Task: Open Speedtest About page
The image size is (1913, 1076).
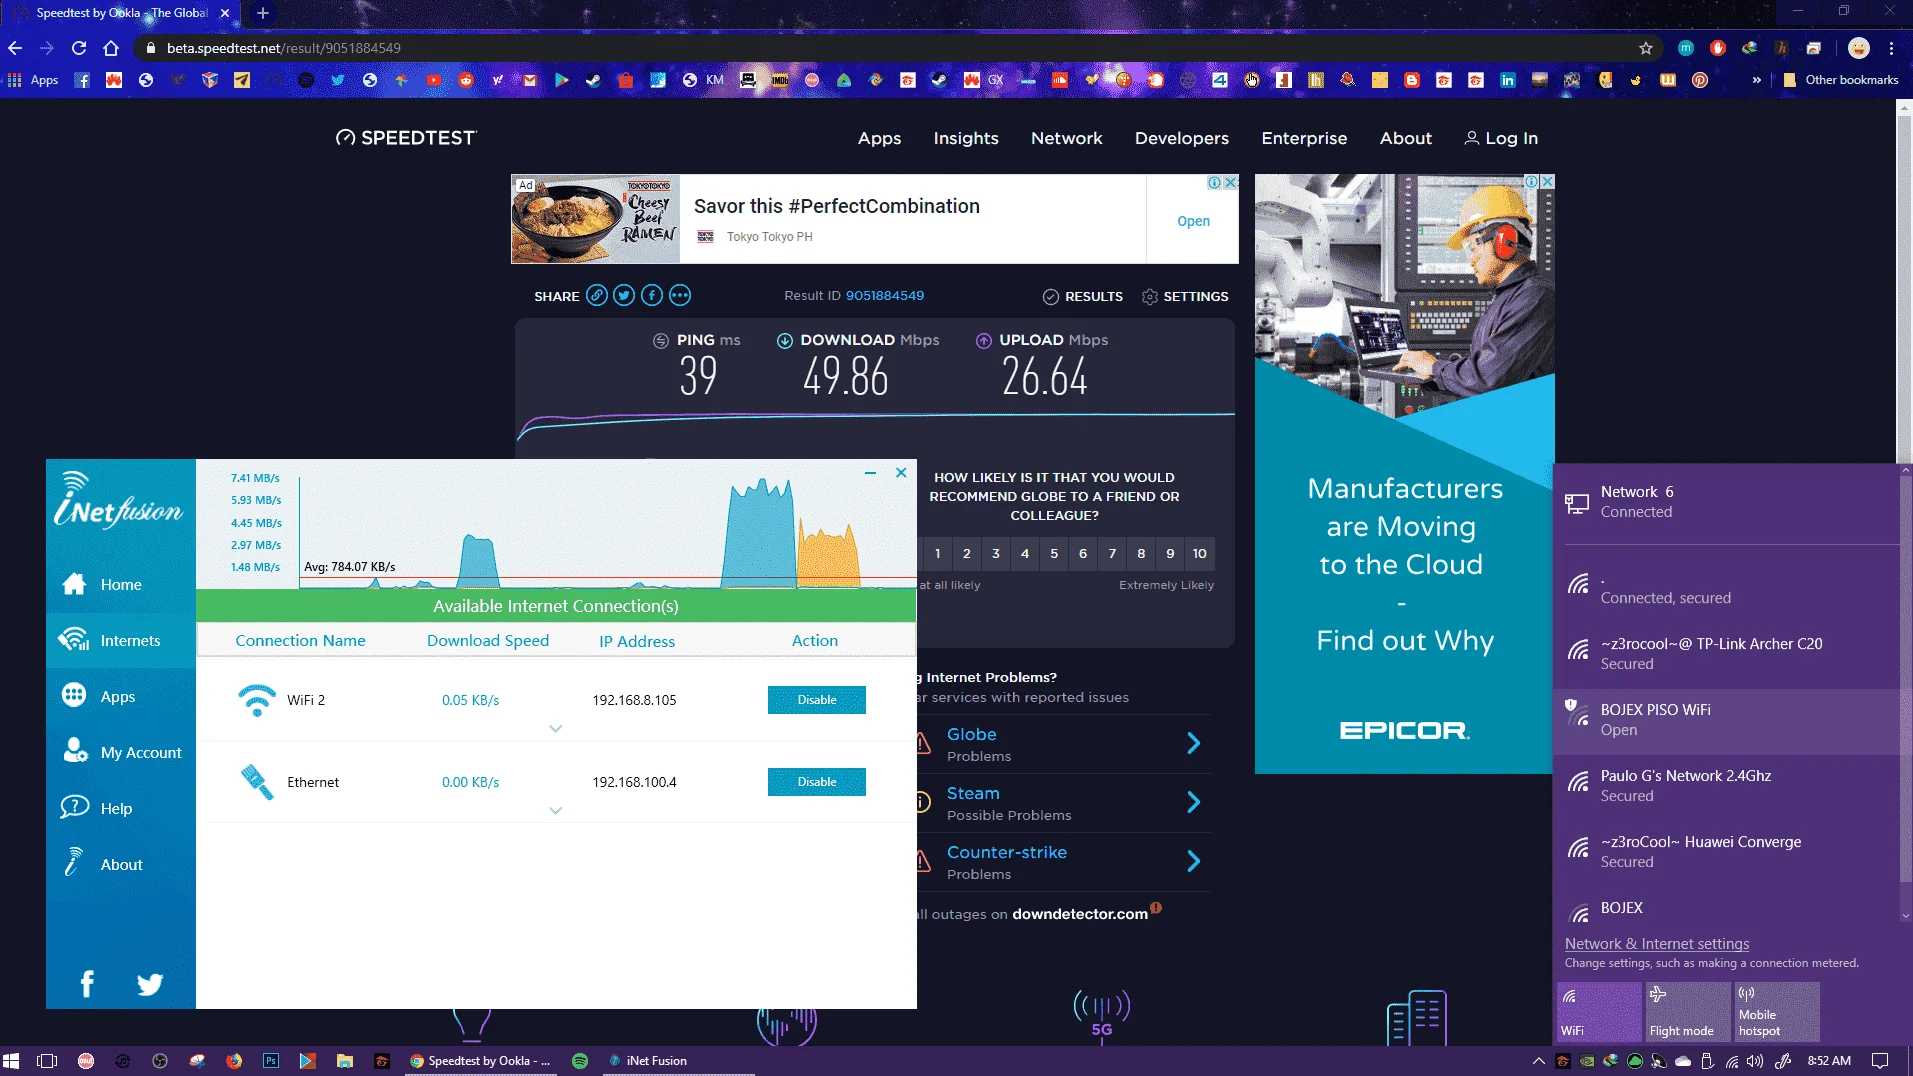Action: (x=1406, y=138)
